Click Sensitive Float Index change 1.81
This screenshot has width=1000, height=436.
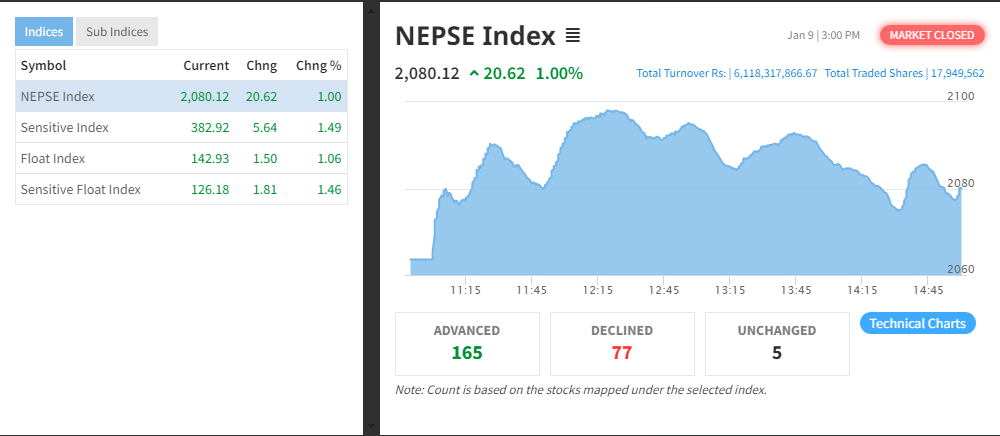(265, 189)
